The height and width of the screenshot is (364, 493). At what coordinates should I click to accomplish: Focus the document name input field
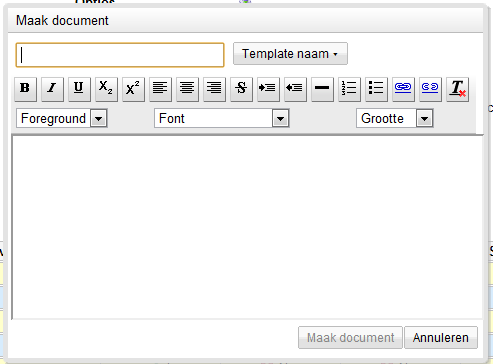coord(120,55)
